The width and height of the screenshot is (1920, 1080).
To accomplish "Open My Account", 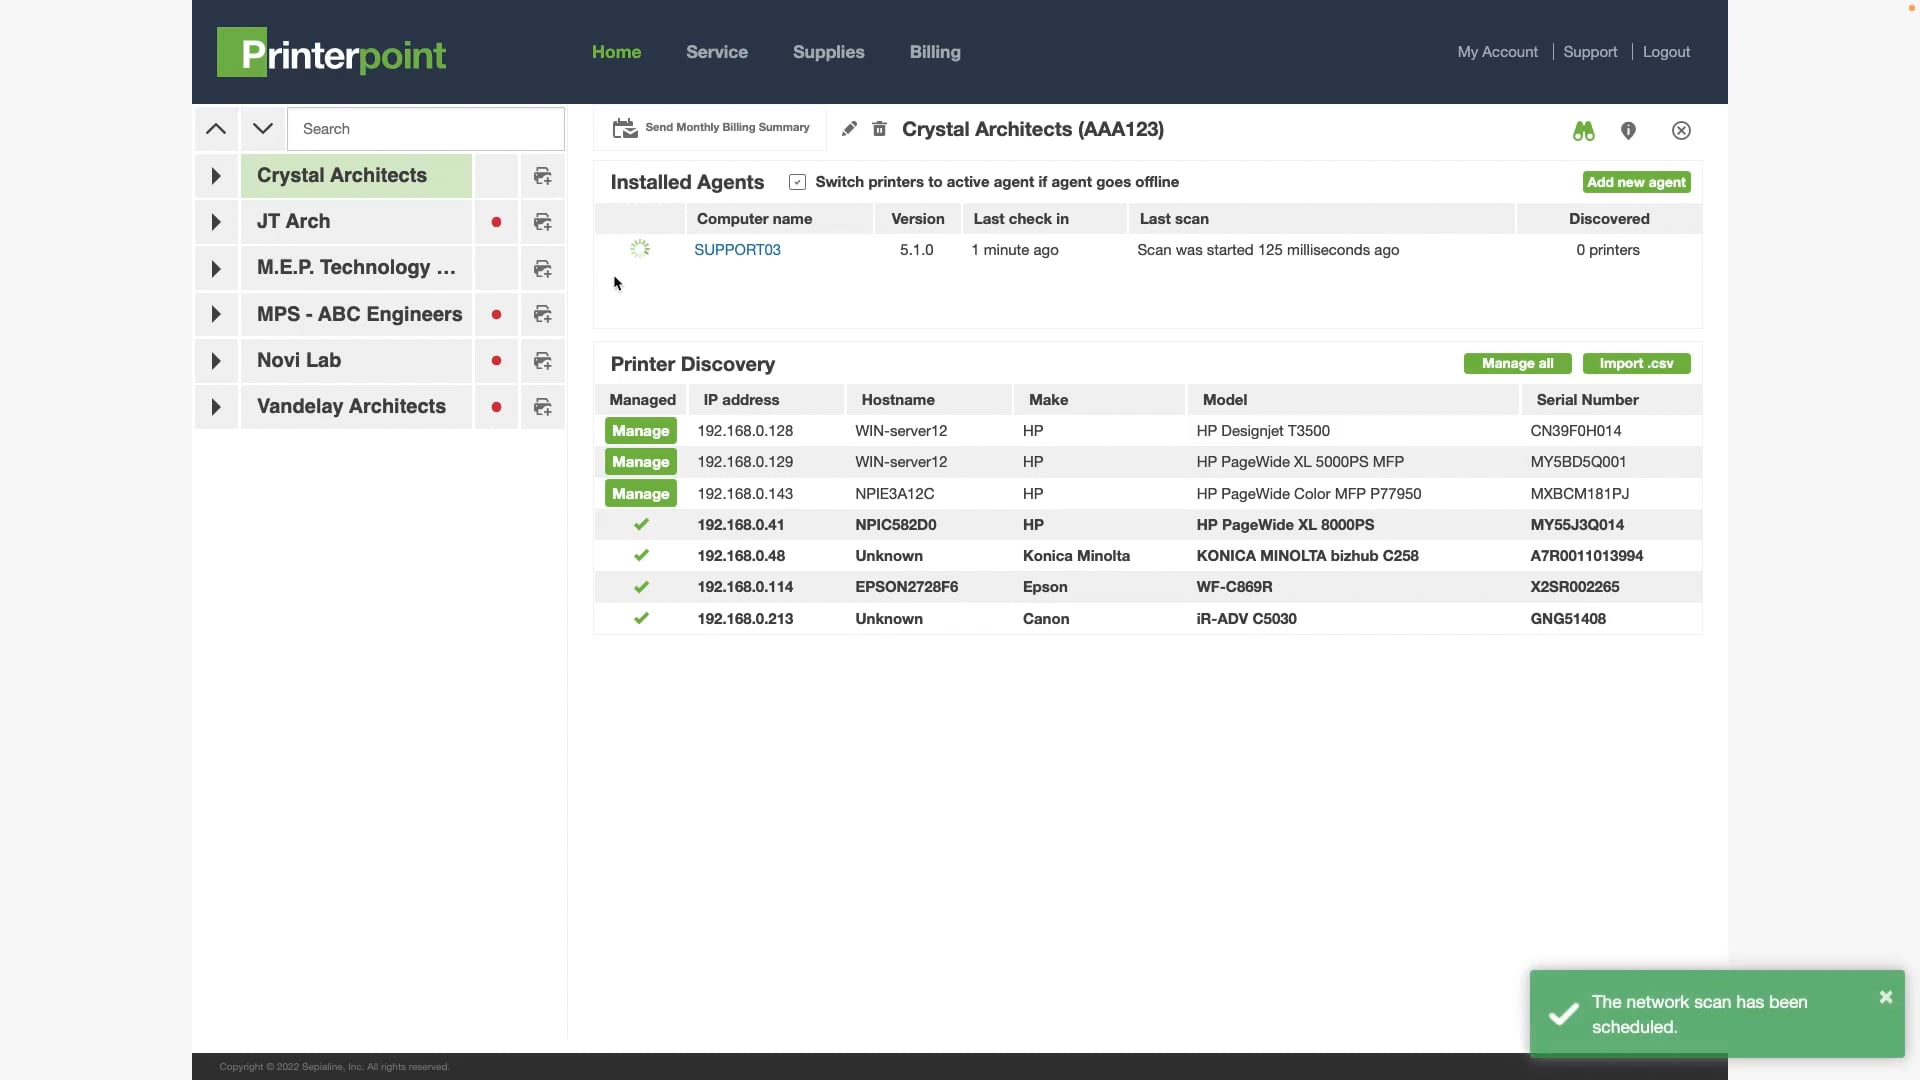I will click(1497, 52).
